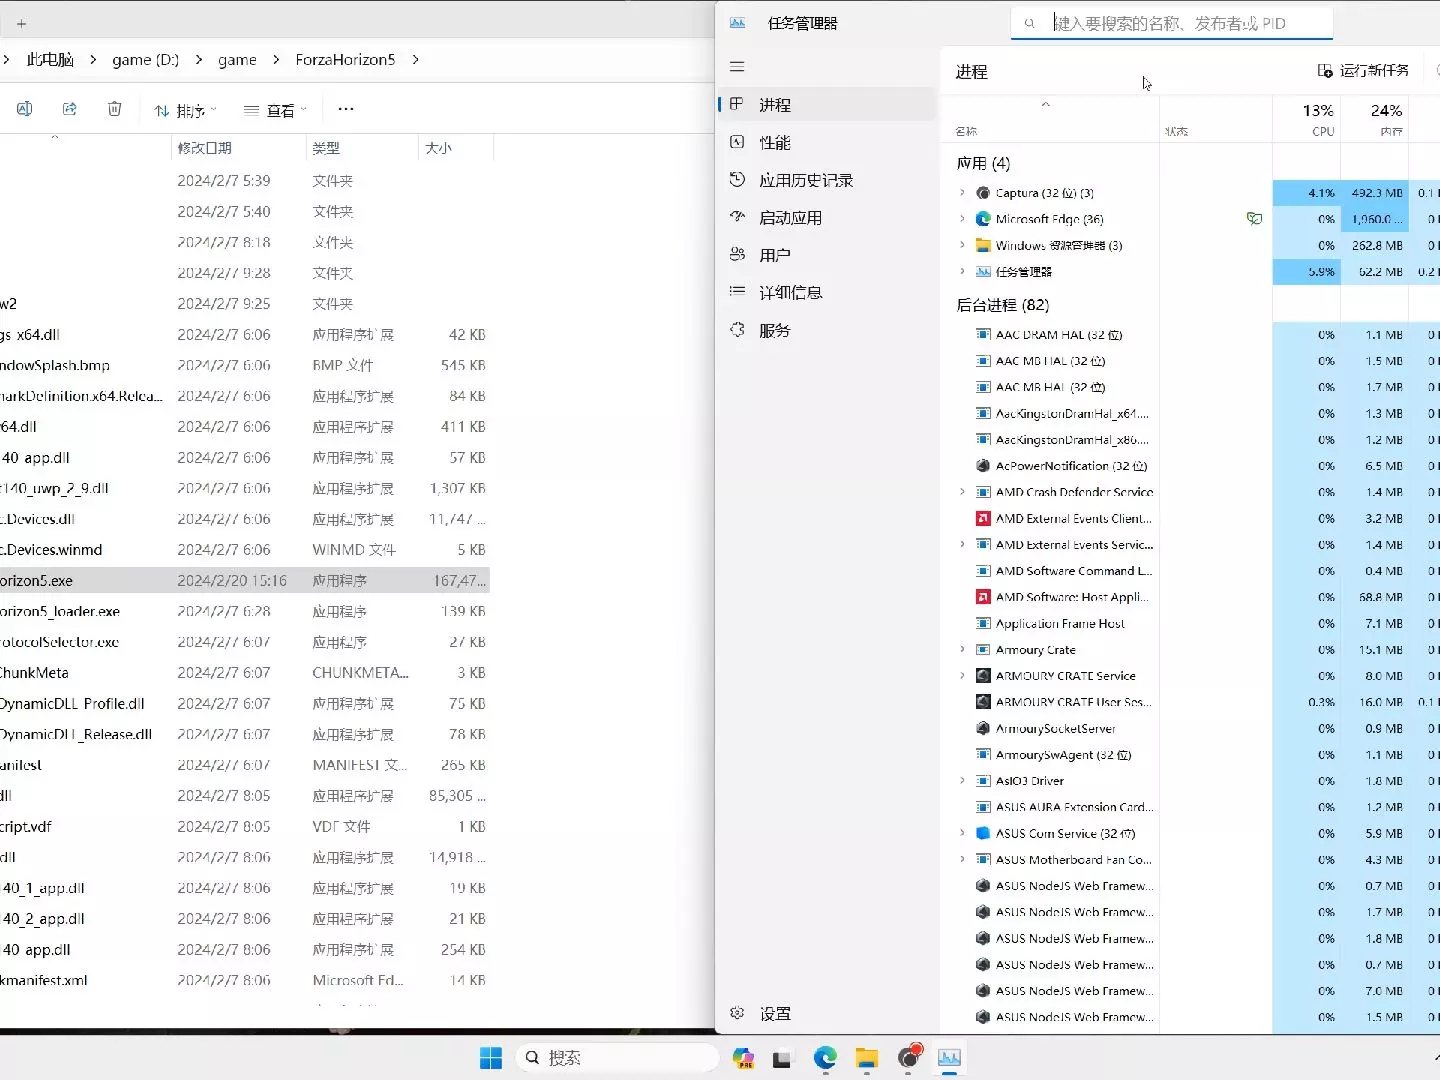Viewport: 1440px width, 1080px height.
Task: Expand the 任务管理器 process group
Action: click(962, 272)
